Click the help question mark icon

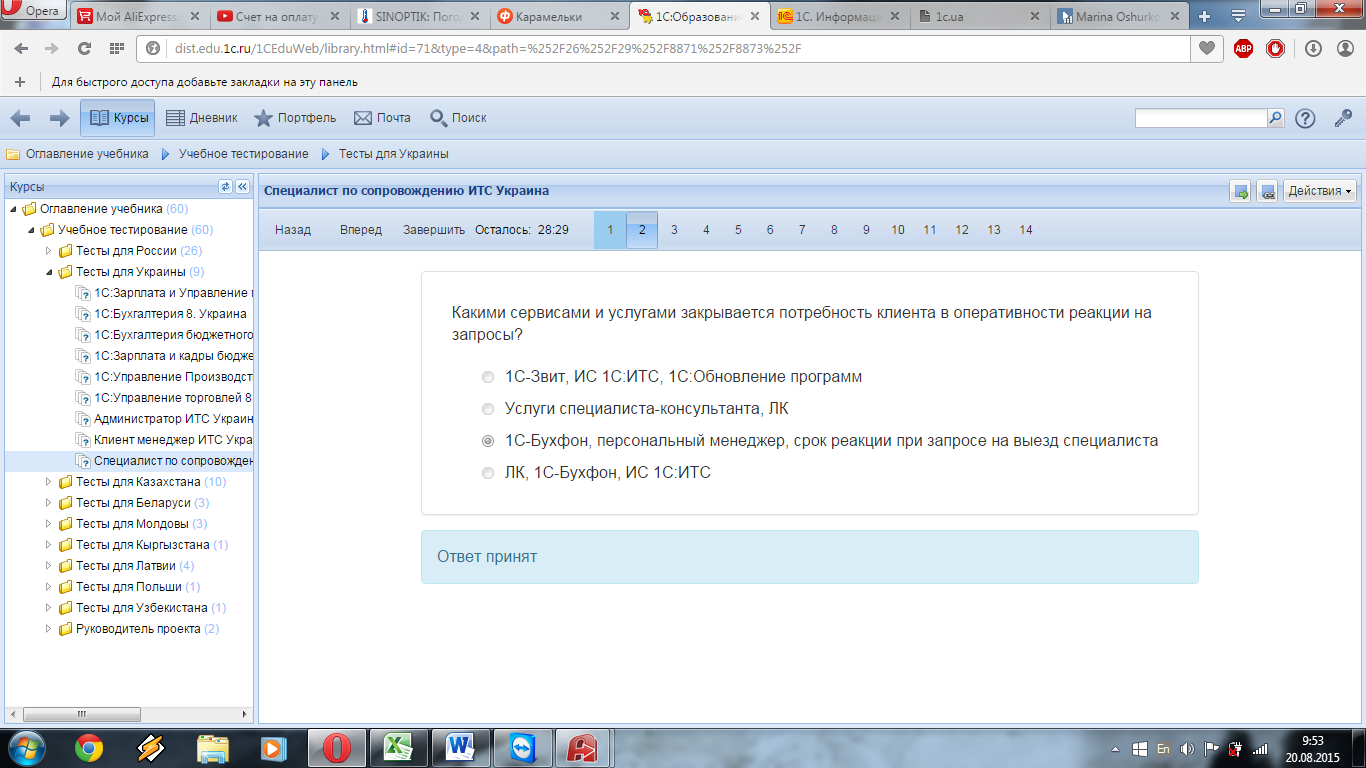click(x=1305, y=118)
